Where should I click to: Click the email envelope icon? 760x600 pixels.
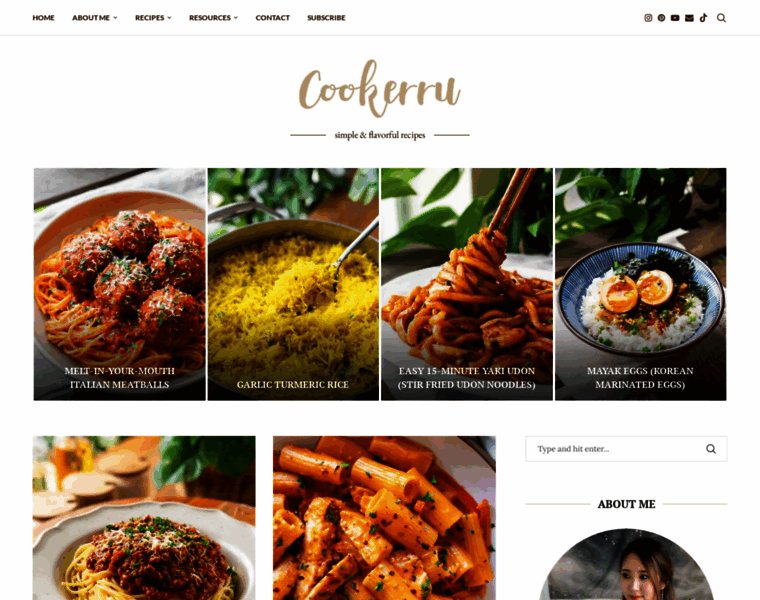click(x=689, y=18)
